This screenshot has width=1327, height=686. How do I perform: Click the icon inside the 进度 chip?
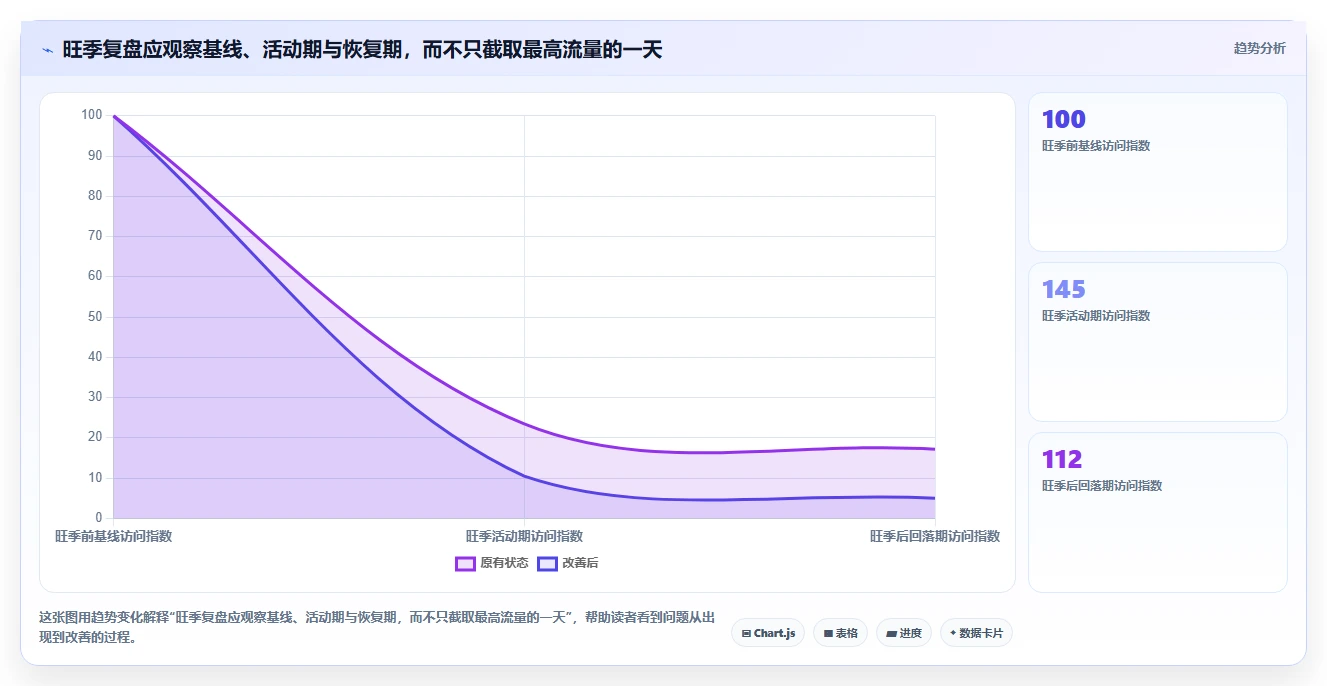pos(891,634)
